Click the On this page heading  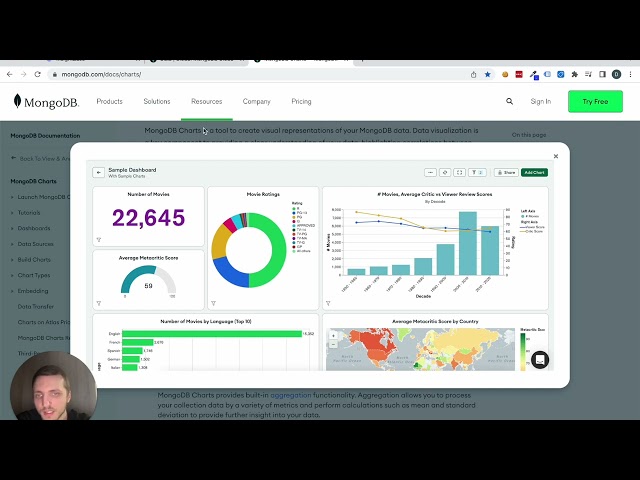pyautogui.click(x=529, y=135)
